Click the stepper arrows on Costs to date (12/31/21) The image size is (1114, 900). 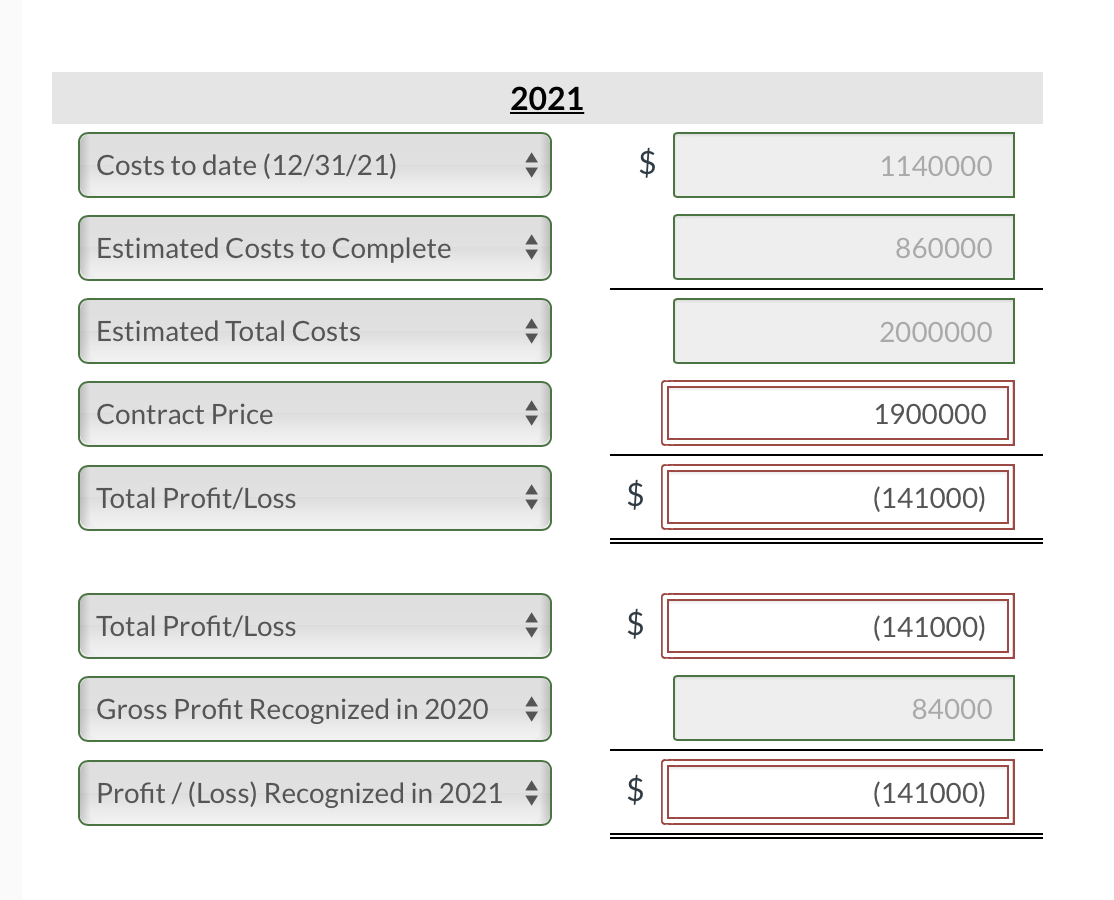(533, 165)
